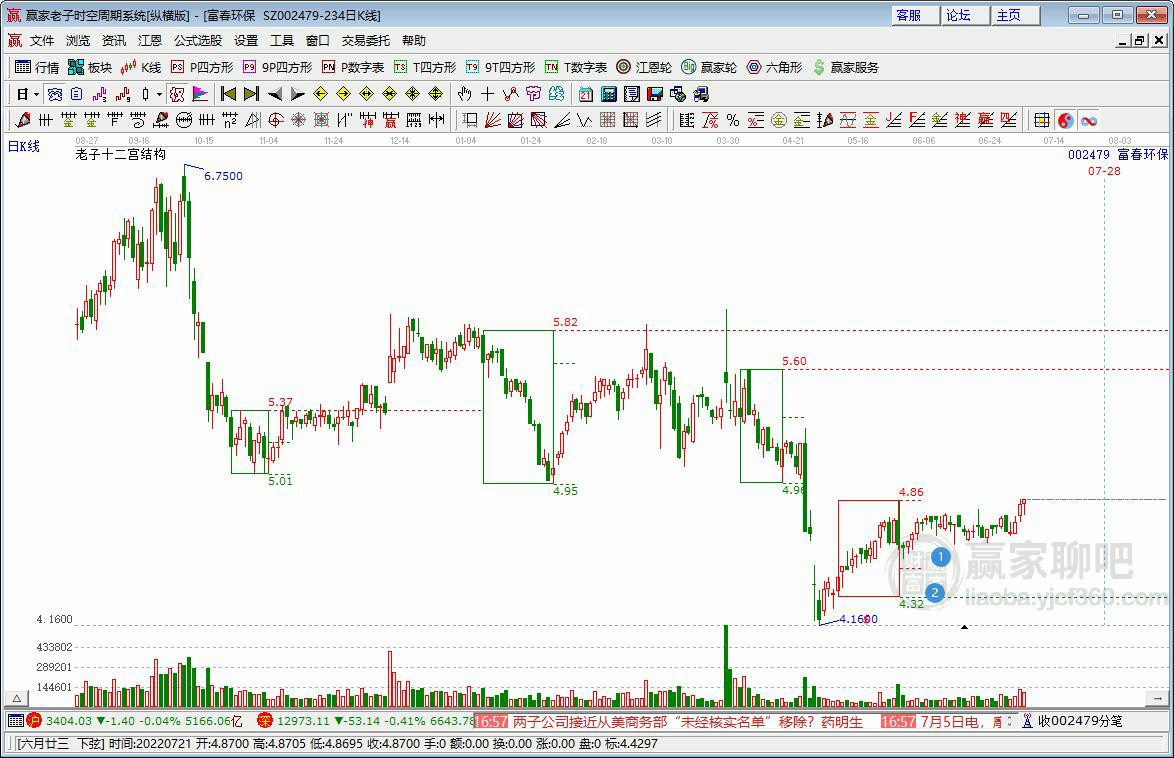Open the 工具 menu
This screenshot has width=1174, height=758.
tap(282, 40)
